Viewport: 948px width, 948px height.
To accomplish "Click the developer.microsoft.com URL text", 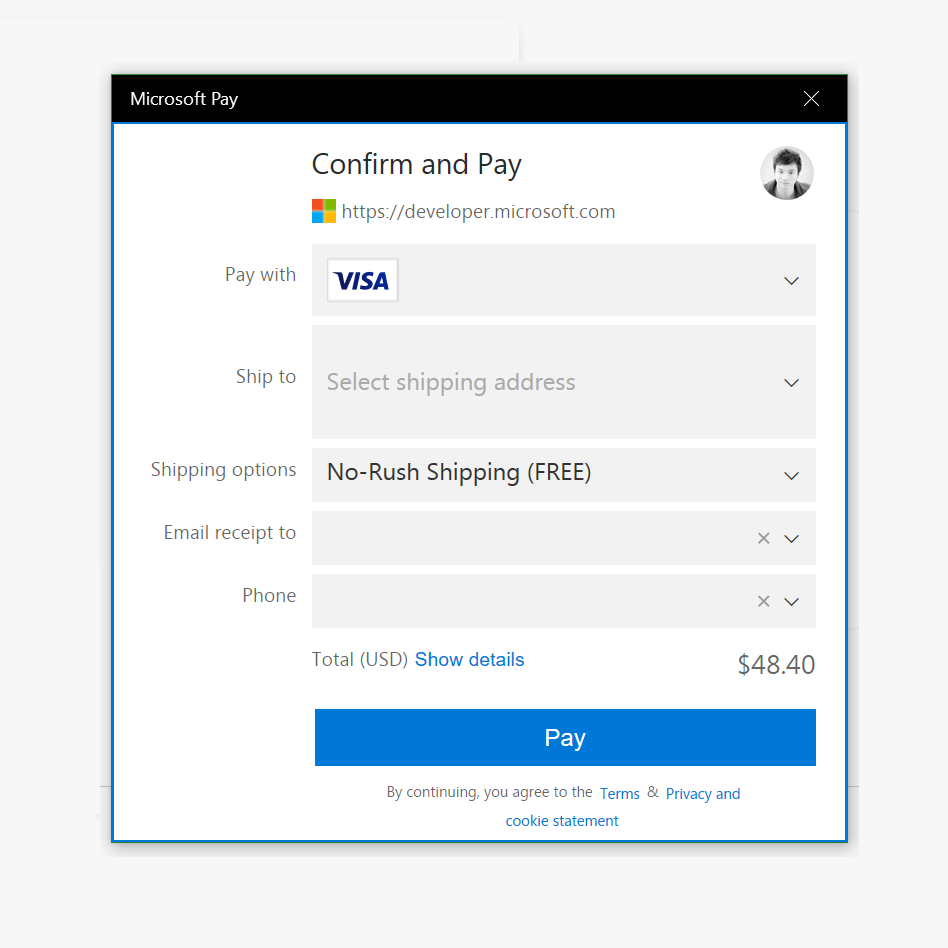I will tap(478, 212).
